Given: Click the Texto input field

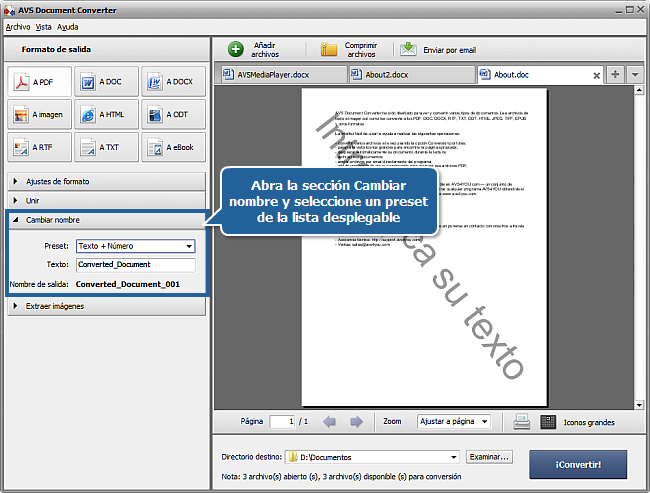Looking at the screenshot, I should pos(136,265).
